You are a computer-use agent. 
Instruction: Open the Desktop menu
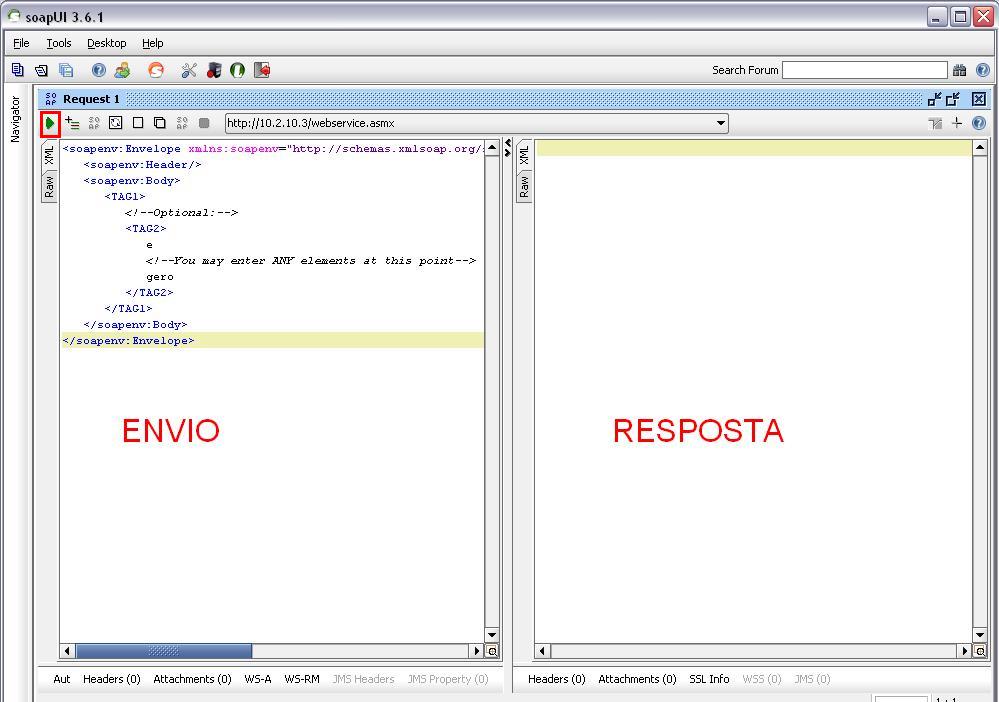[106, 43]
